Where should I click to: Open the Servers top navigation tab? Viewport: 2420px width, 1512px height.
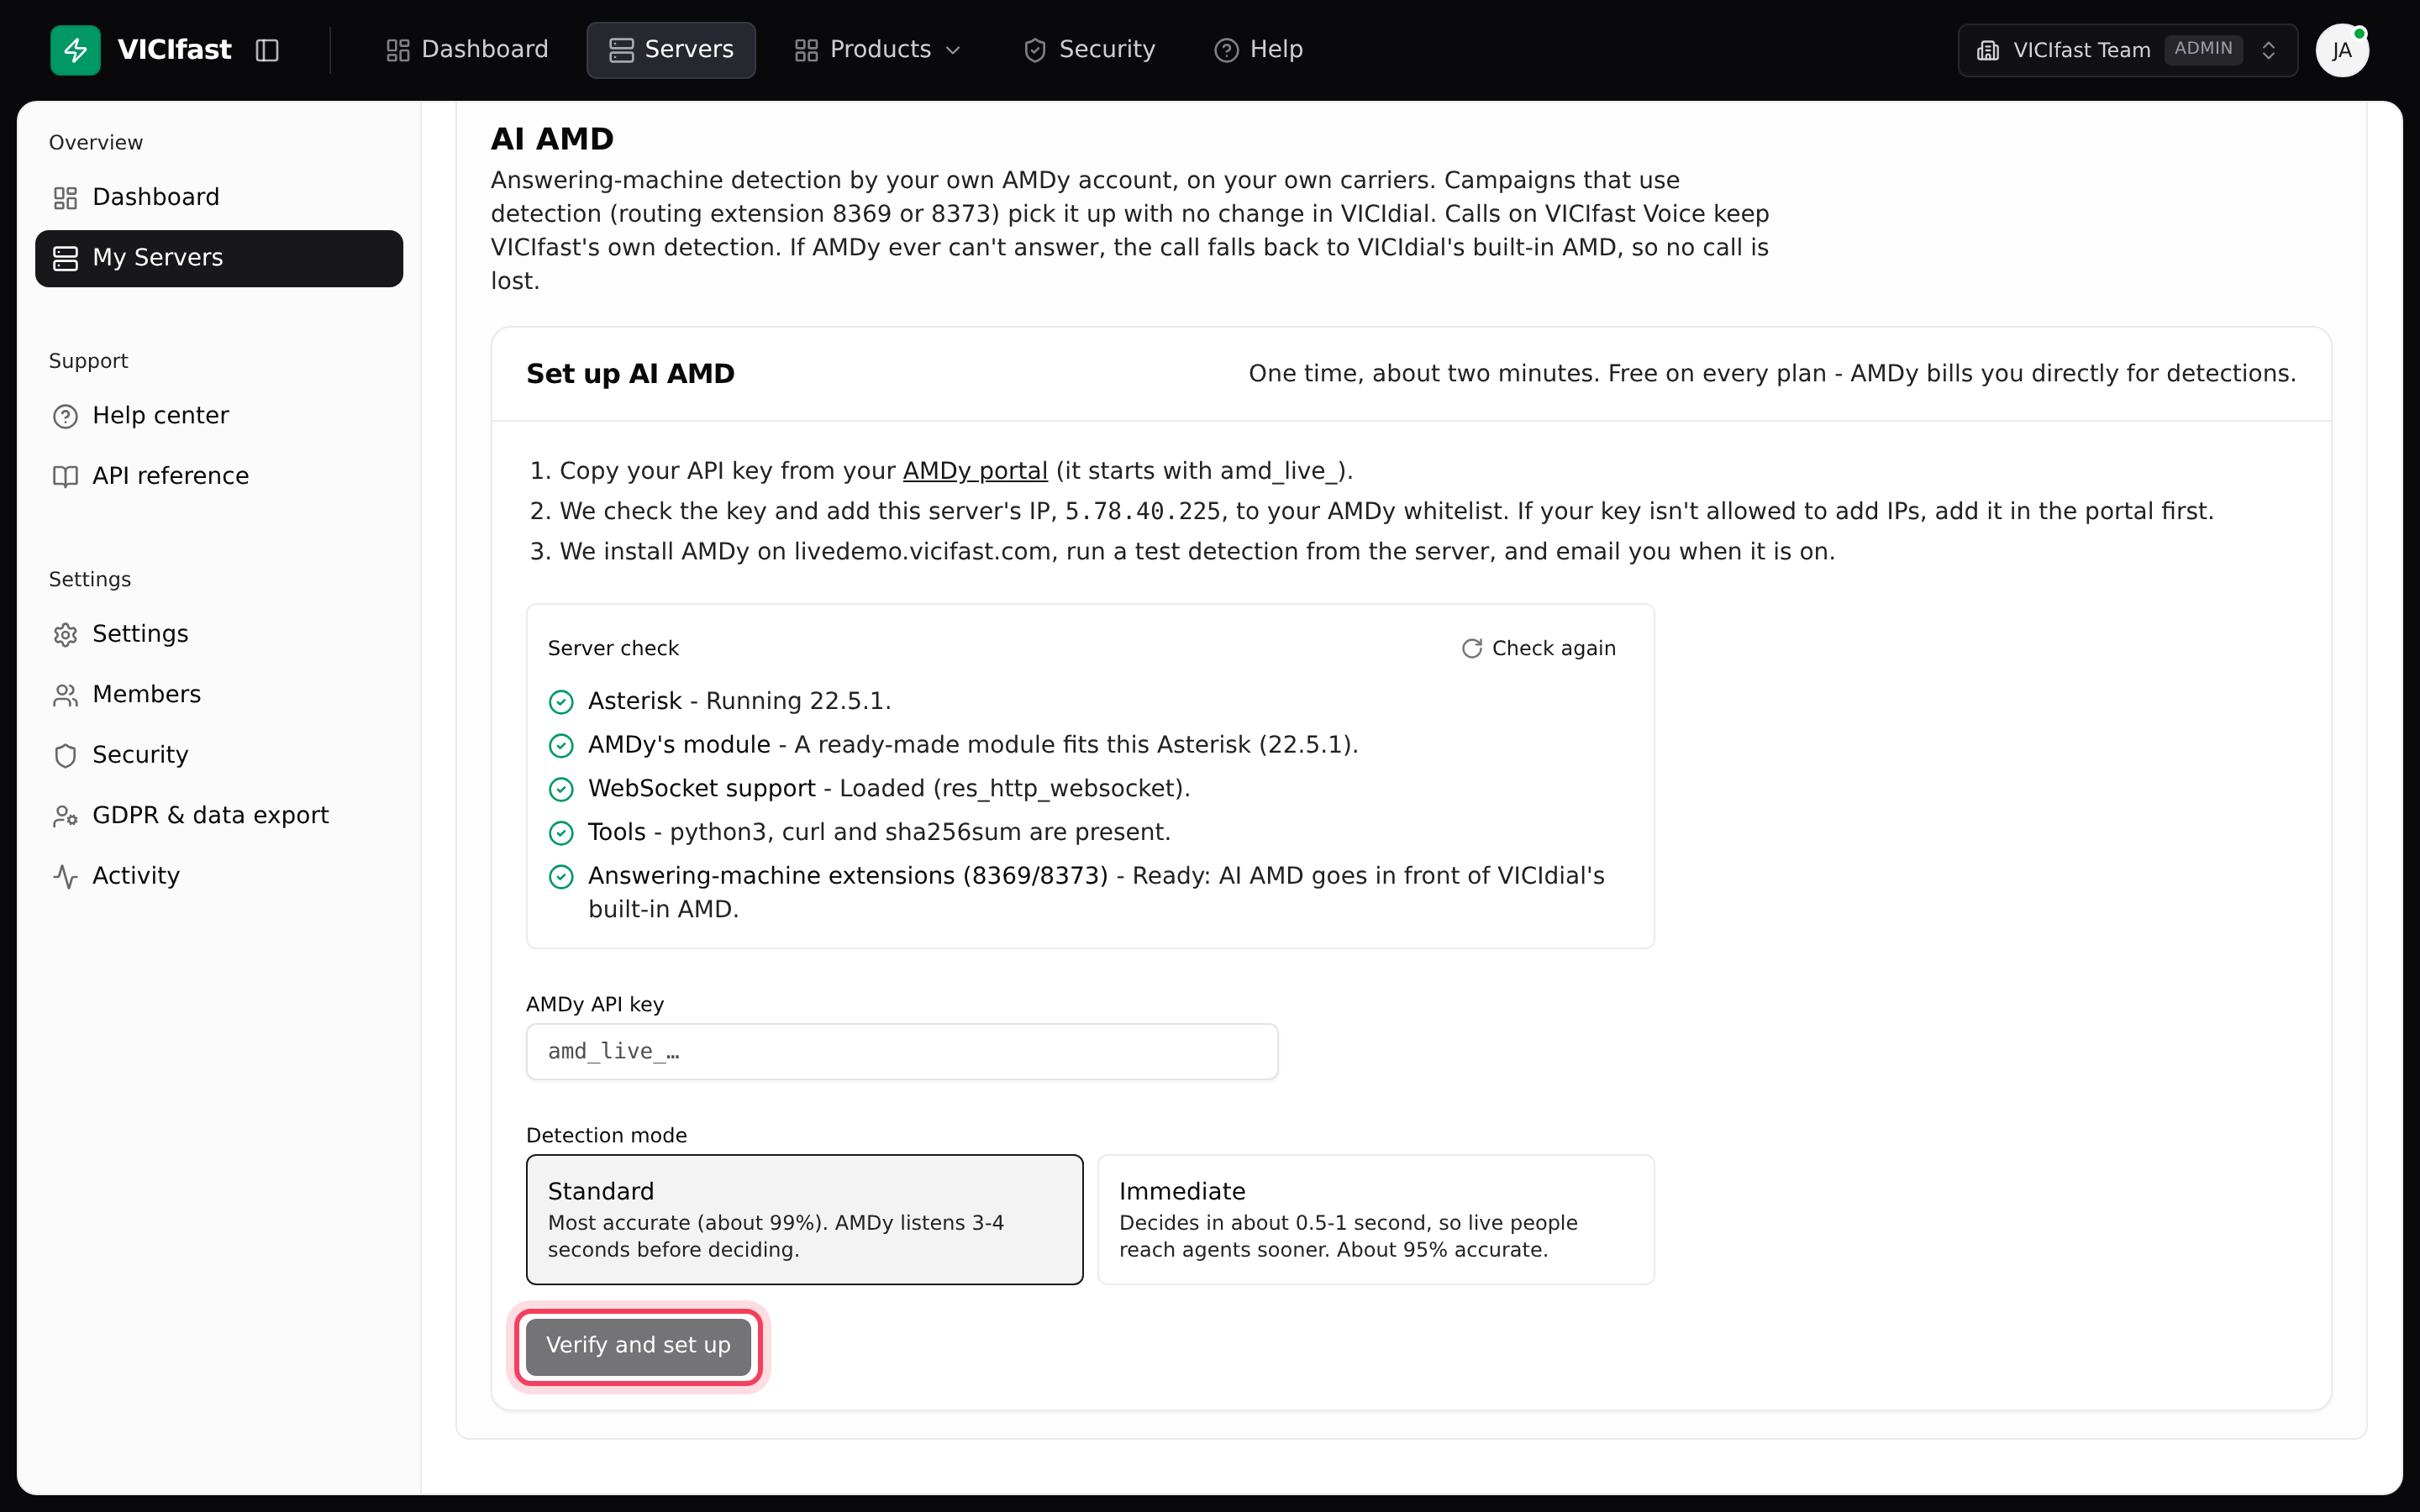671,50
